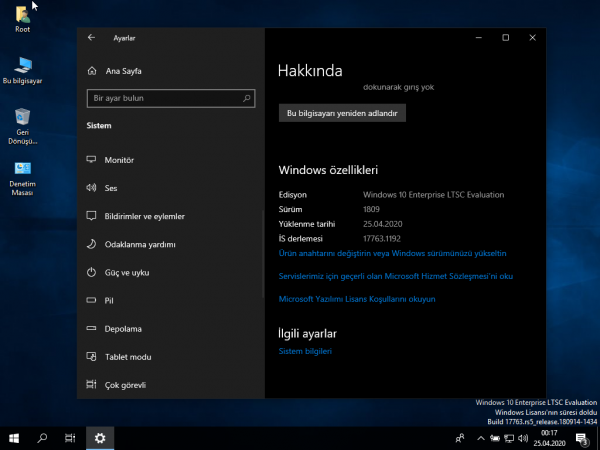Viewport: 600px width, 450px height.
Task: Open Ana Sayfa home icon
Action: (x=91, y=71)
